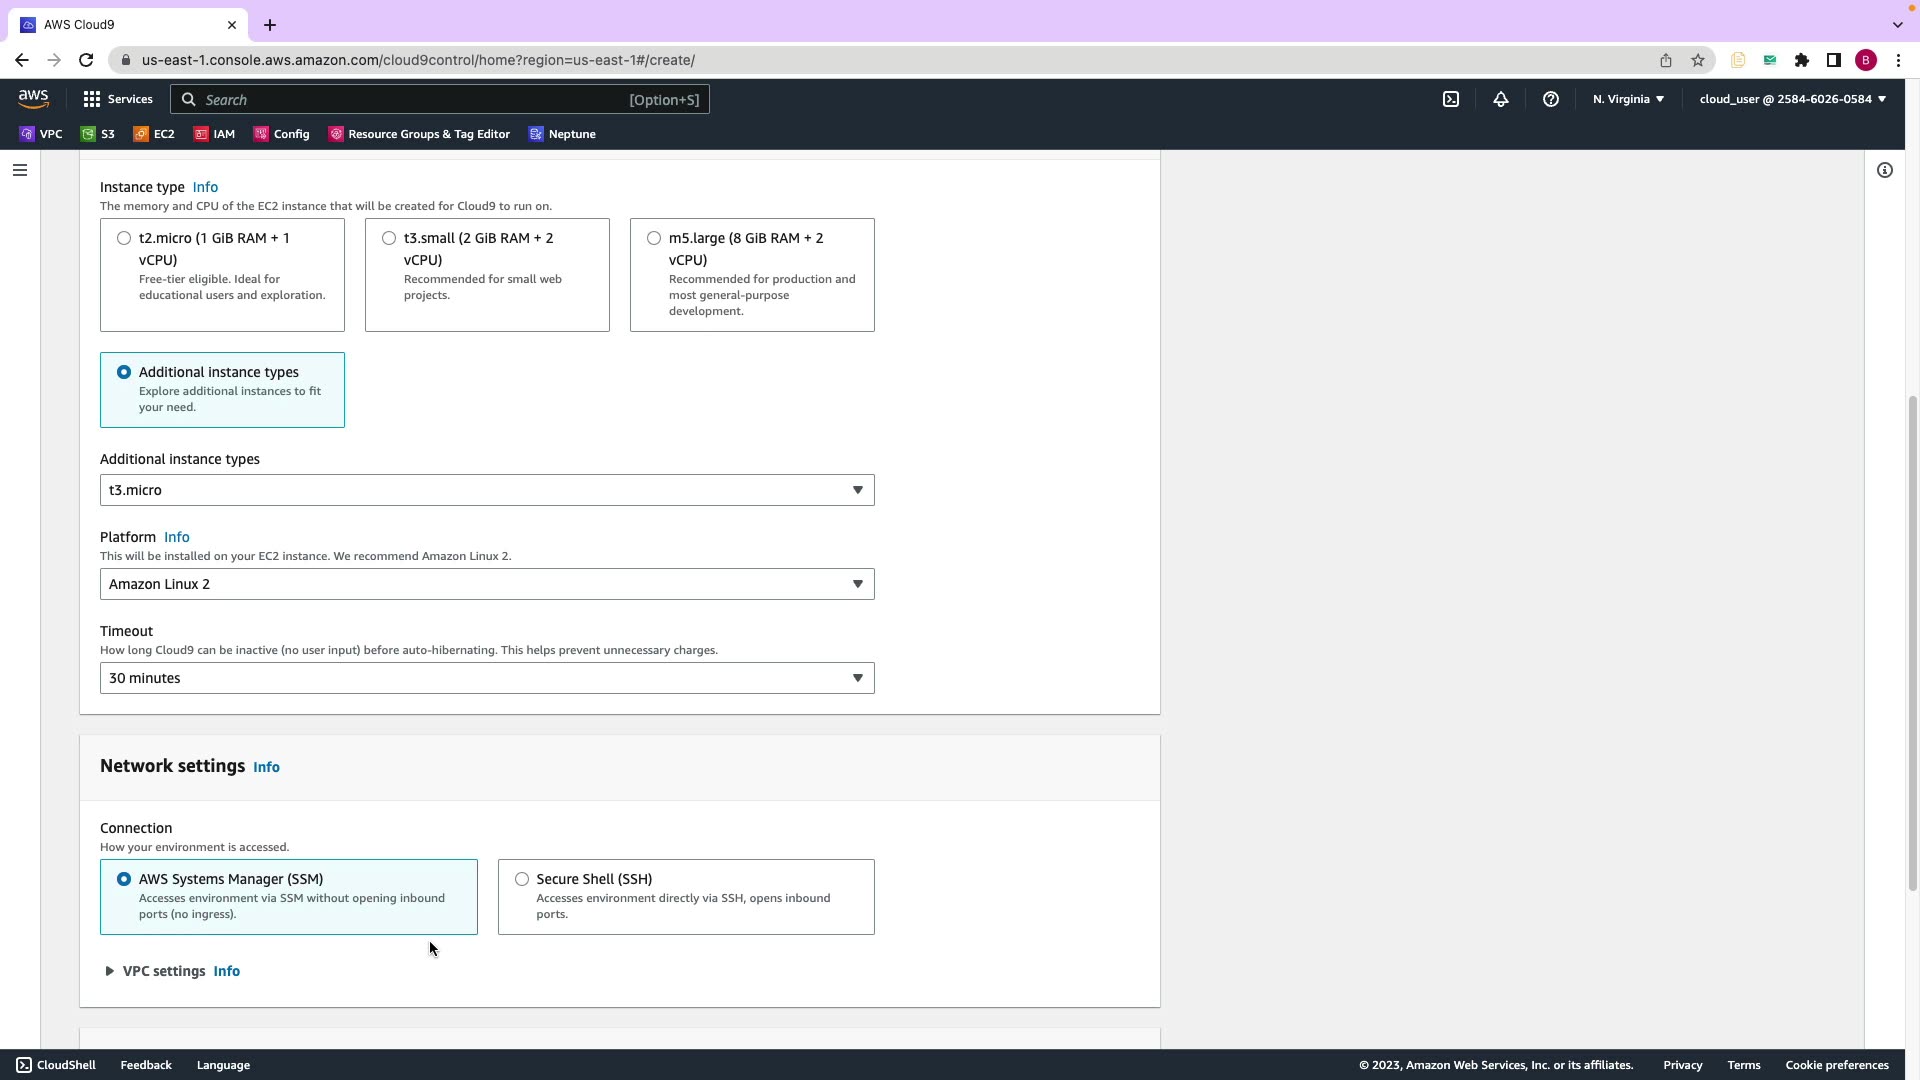The width and height of the screenshot is (1920, 1080).
Task: Choose Secure Shell (SSH) connection
Action: [x=522, y=879]
